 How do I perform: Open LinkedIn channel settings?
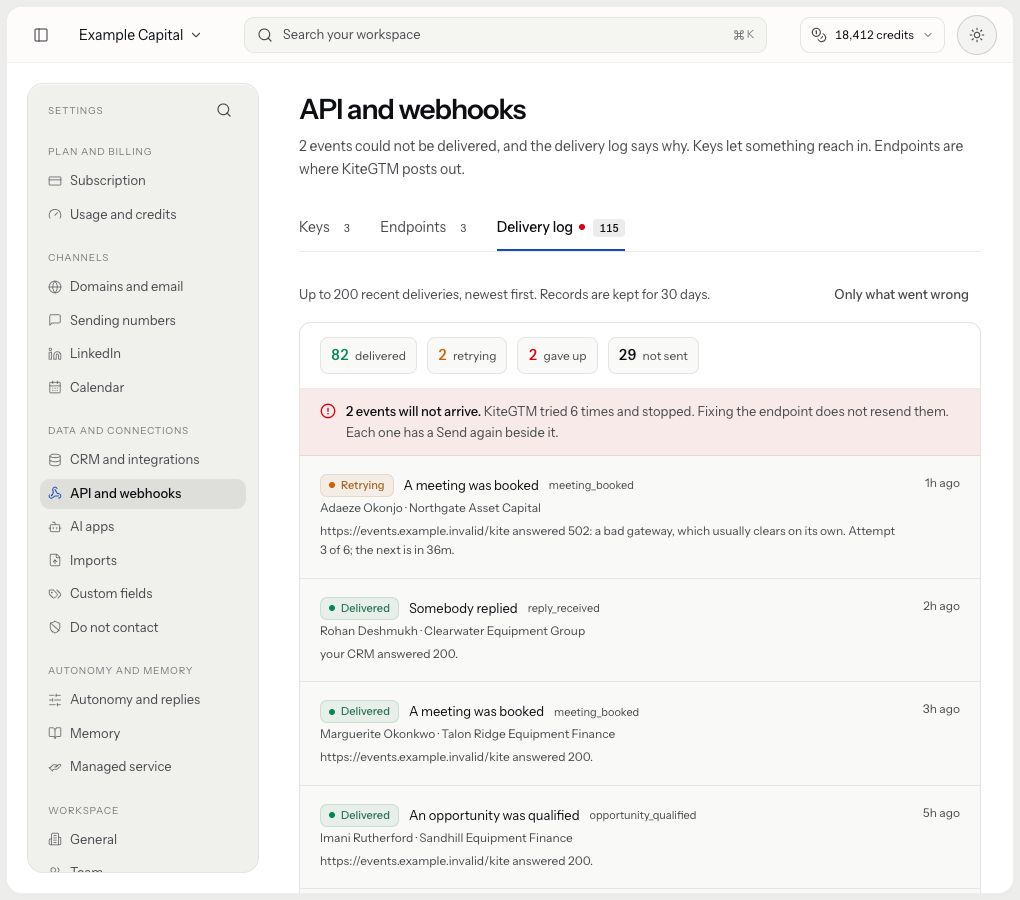click(143, 354)
